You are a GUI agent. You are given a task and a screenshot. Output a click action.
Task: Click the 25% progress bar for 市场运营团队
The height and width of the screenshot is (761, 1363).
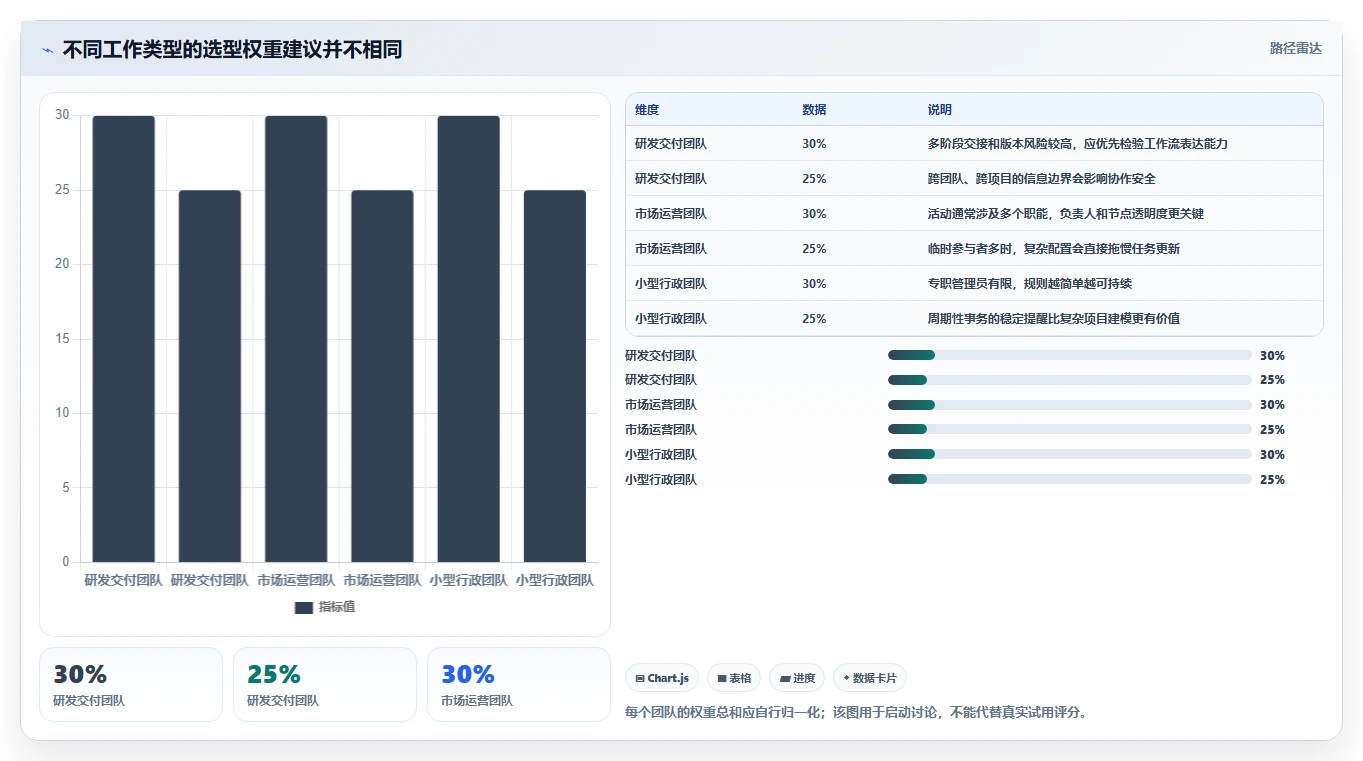[x=1070, y=430]
